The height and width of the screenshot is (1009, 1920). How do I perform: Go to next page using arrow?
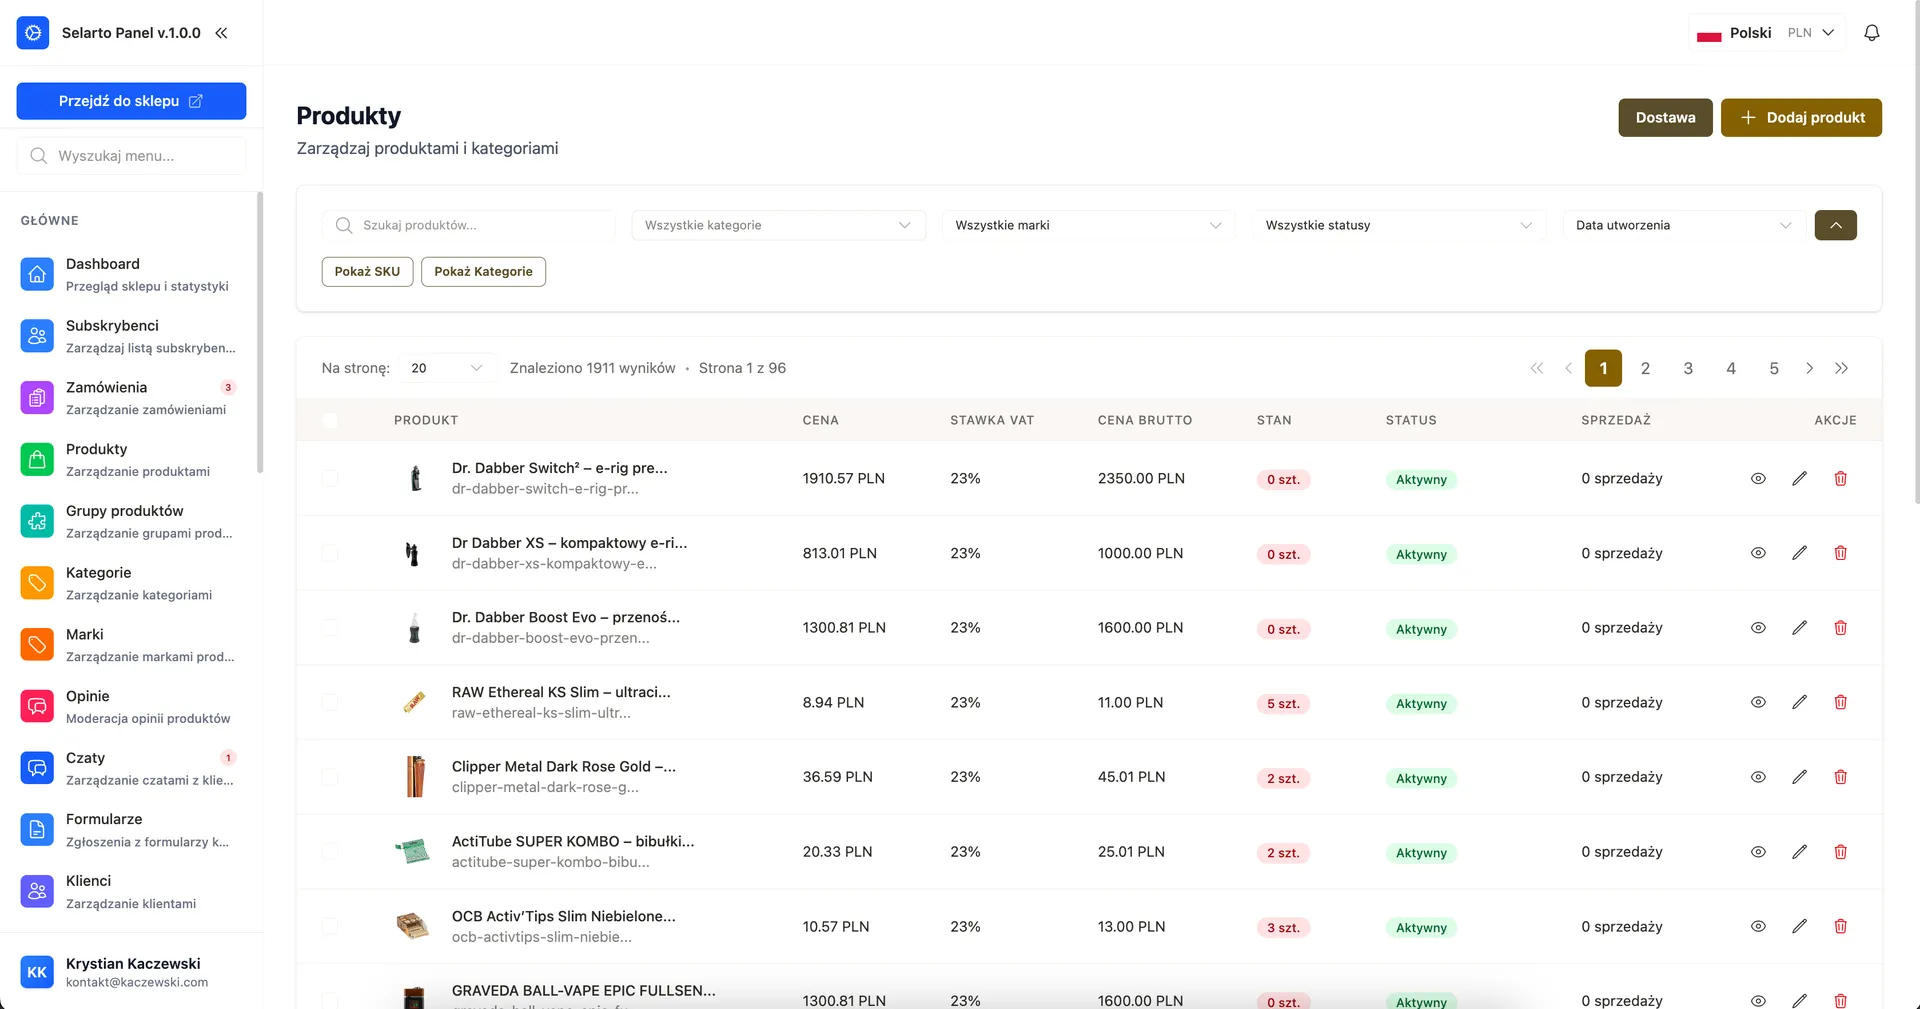pyautogui.click(x=1809, y=368)
